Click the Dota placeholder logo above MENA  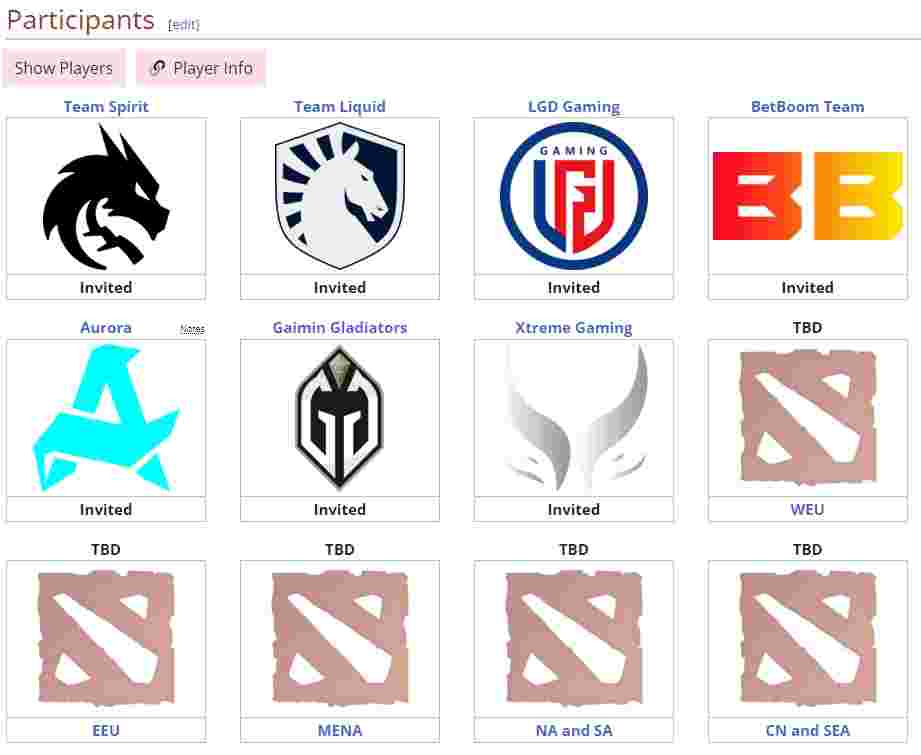[340, 639]
